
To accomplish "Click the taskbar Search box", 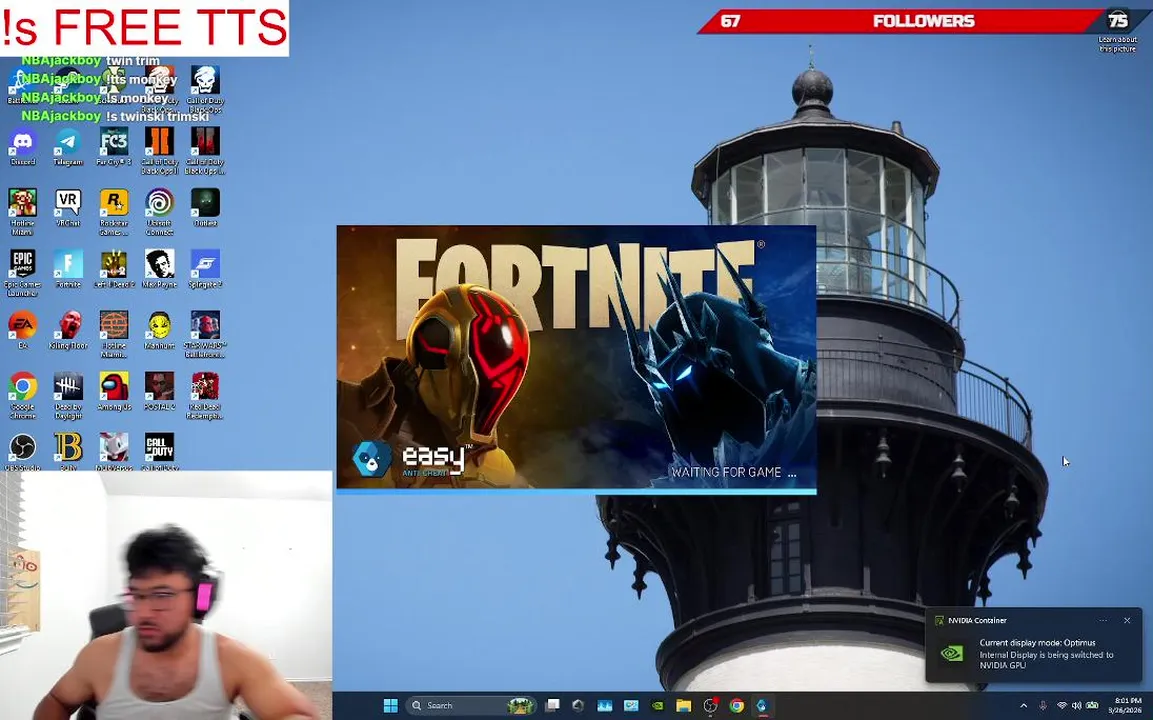I will click(x=471, y=705).
